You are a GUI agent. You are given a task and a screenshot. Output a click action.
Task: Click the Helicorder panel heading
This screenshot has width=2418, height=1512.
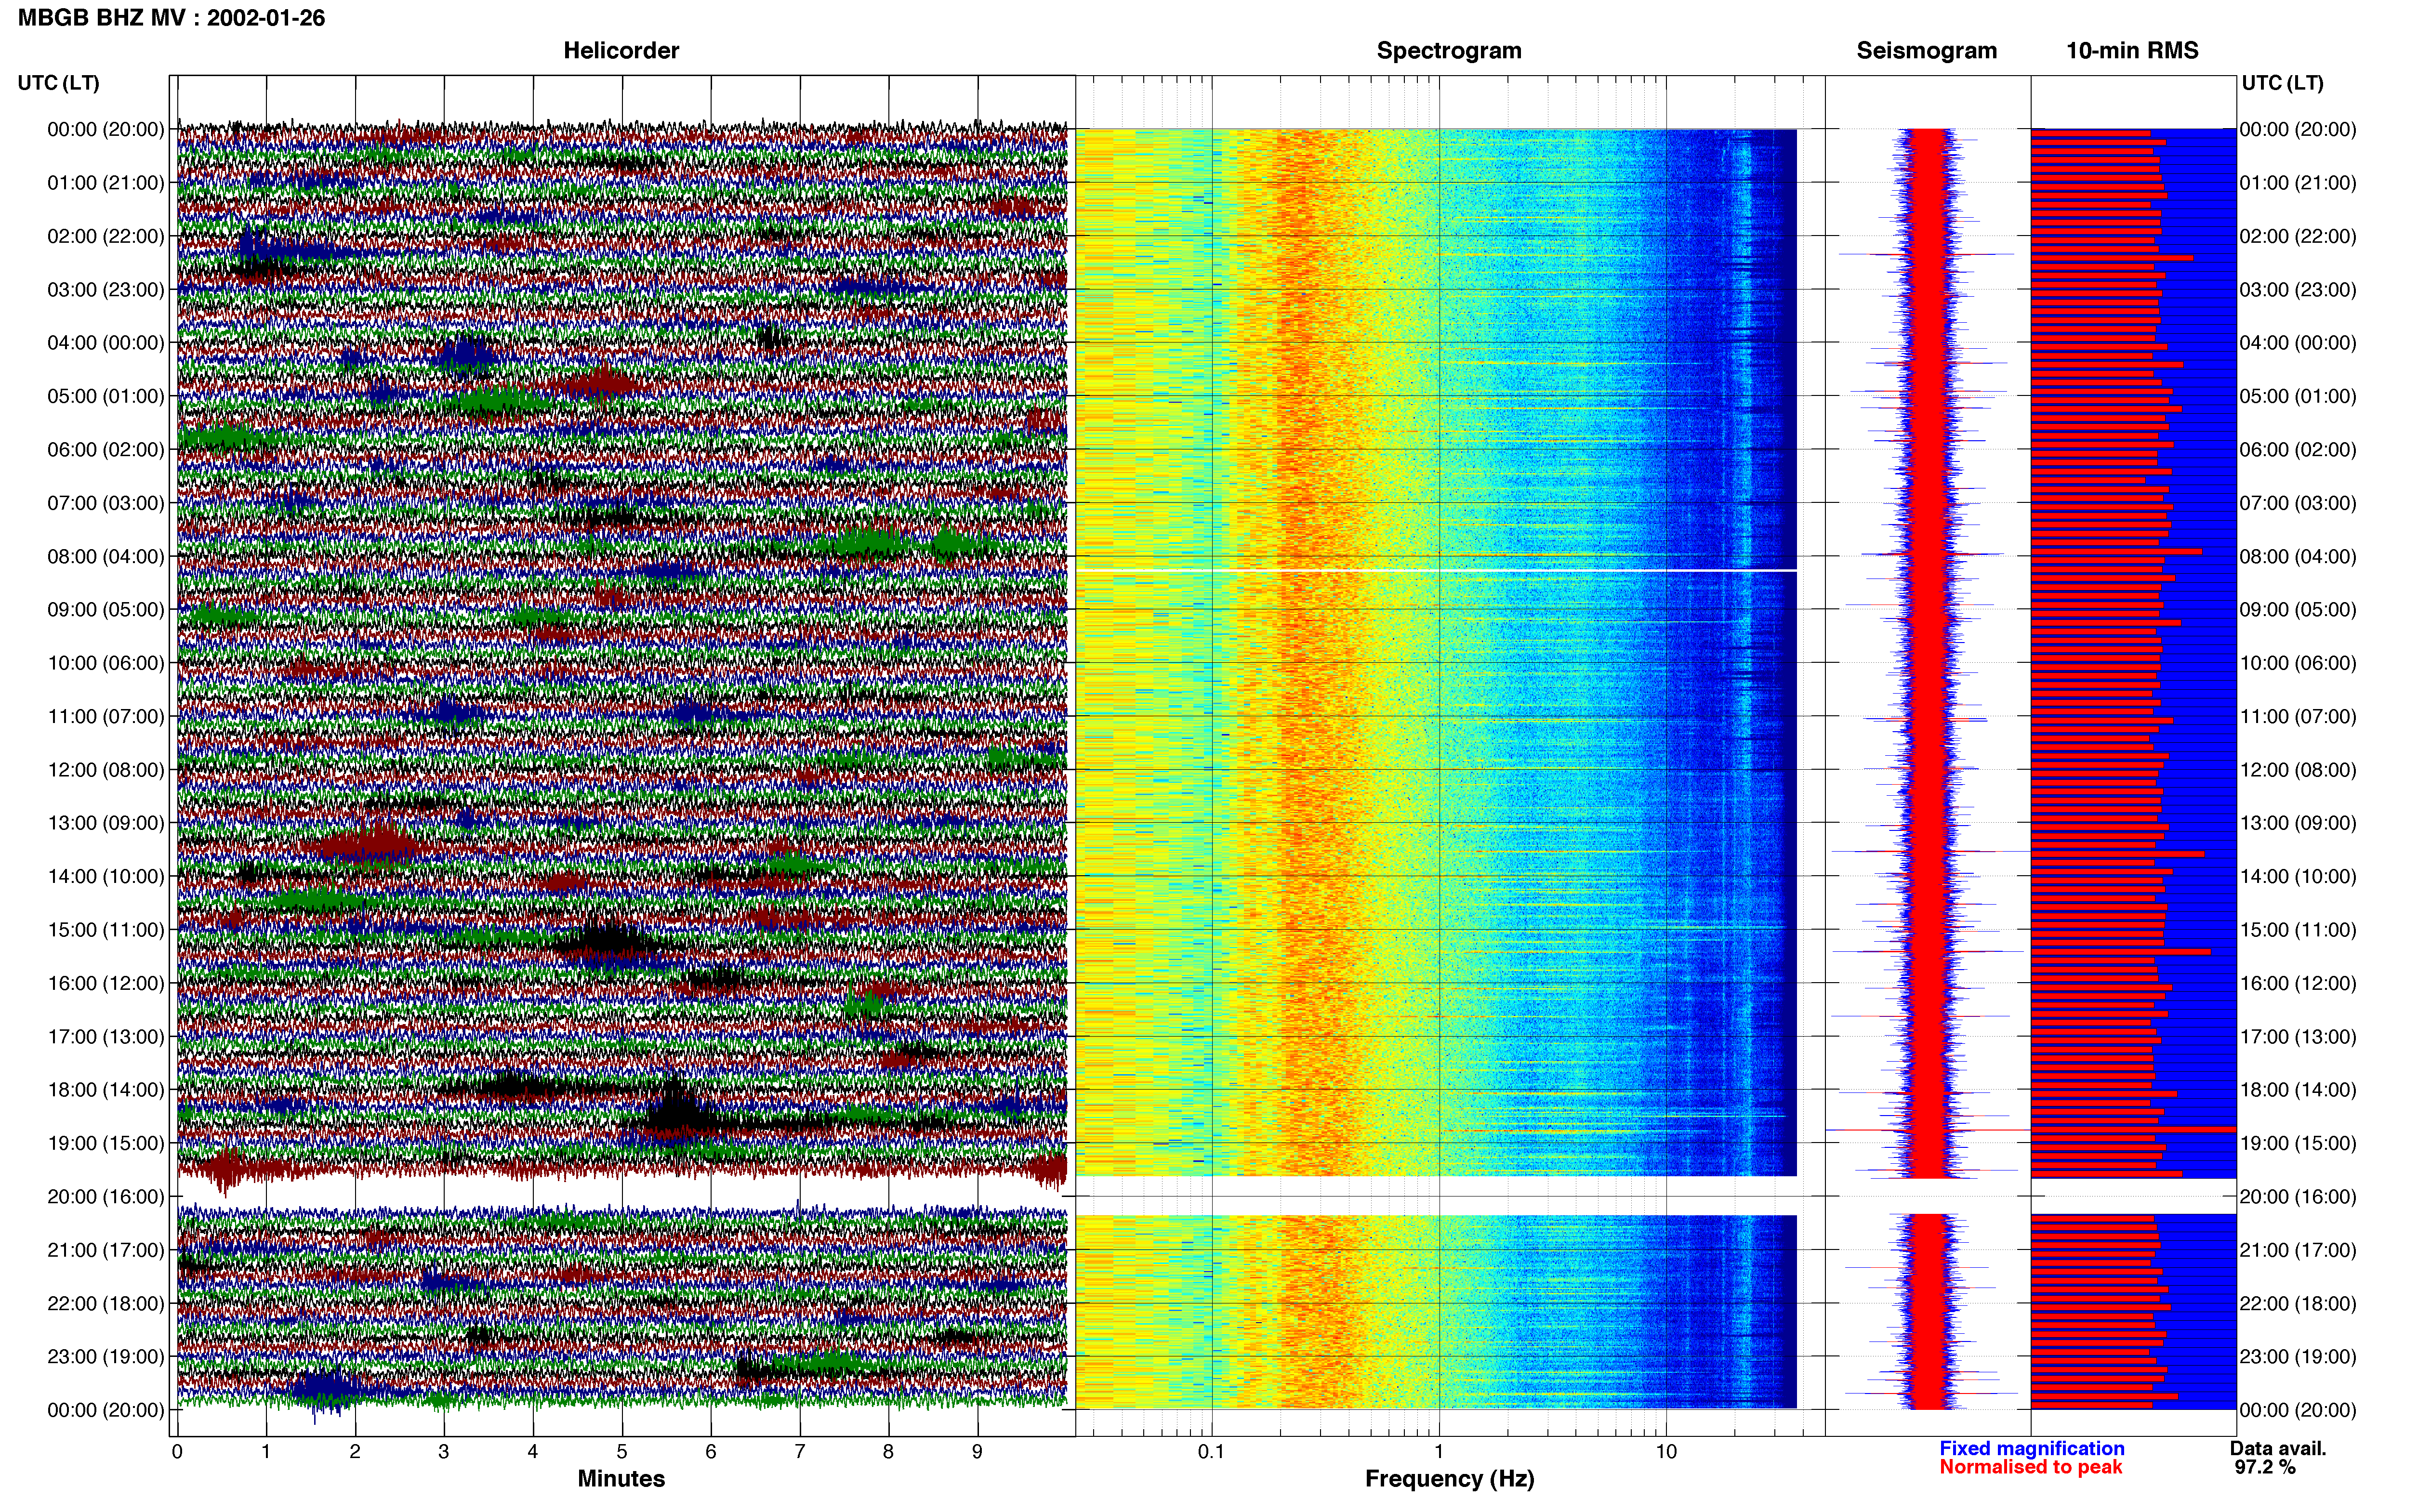pos(621,51)
